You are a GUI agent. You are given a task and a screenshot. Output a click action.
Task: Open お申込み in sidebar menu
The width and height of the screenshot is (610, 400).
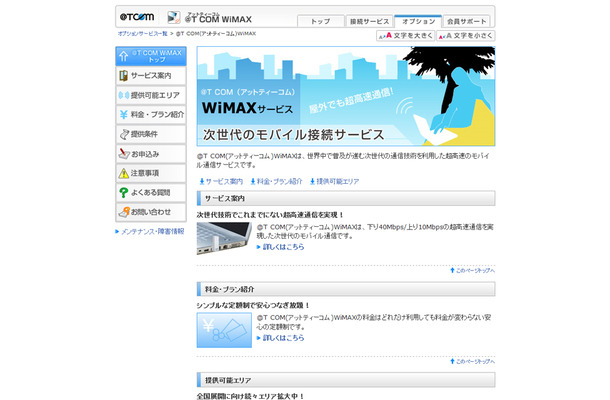tap(151, 154)
